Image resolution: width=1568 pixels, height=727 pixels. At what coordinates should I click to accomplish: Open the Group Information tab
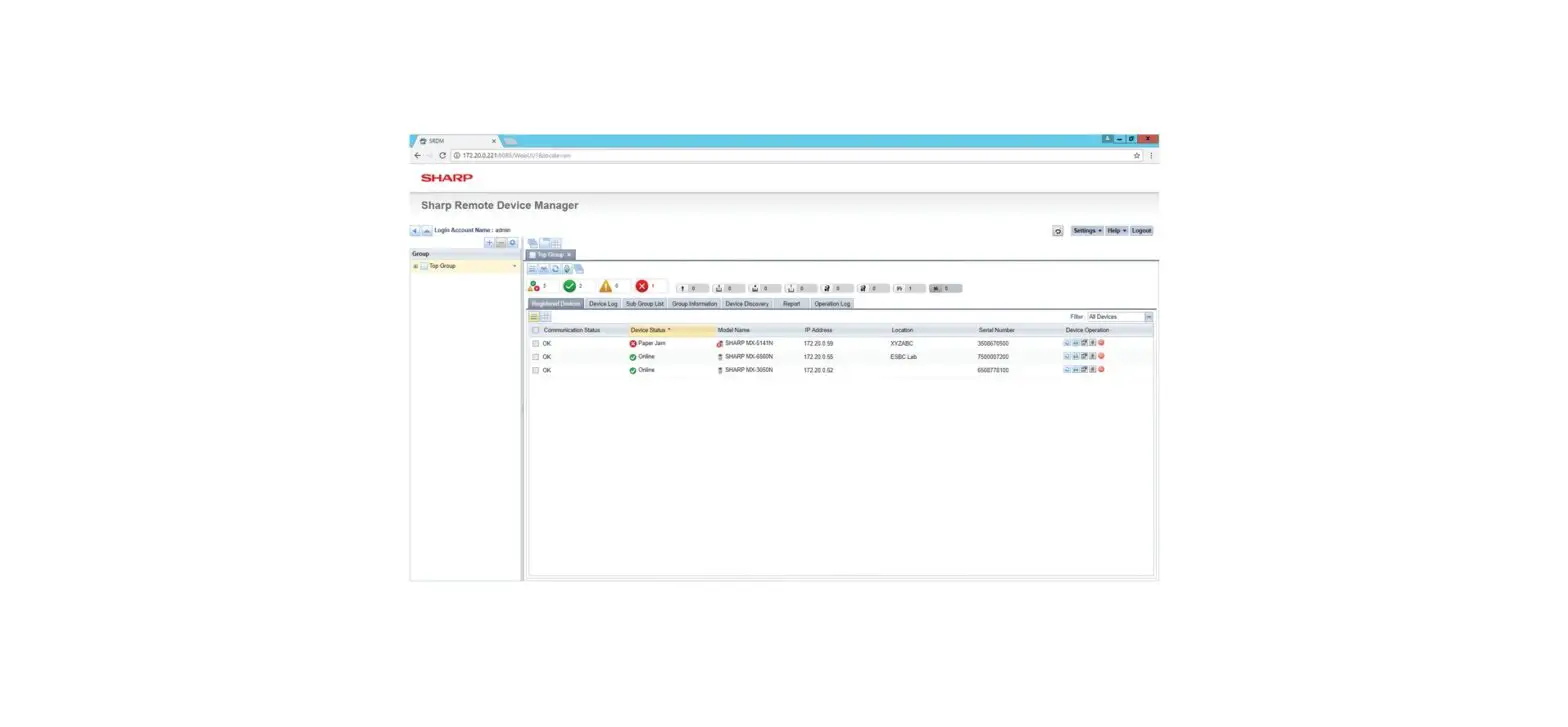[694, 303]
